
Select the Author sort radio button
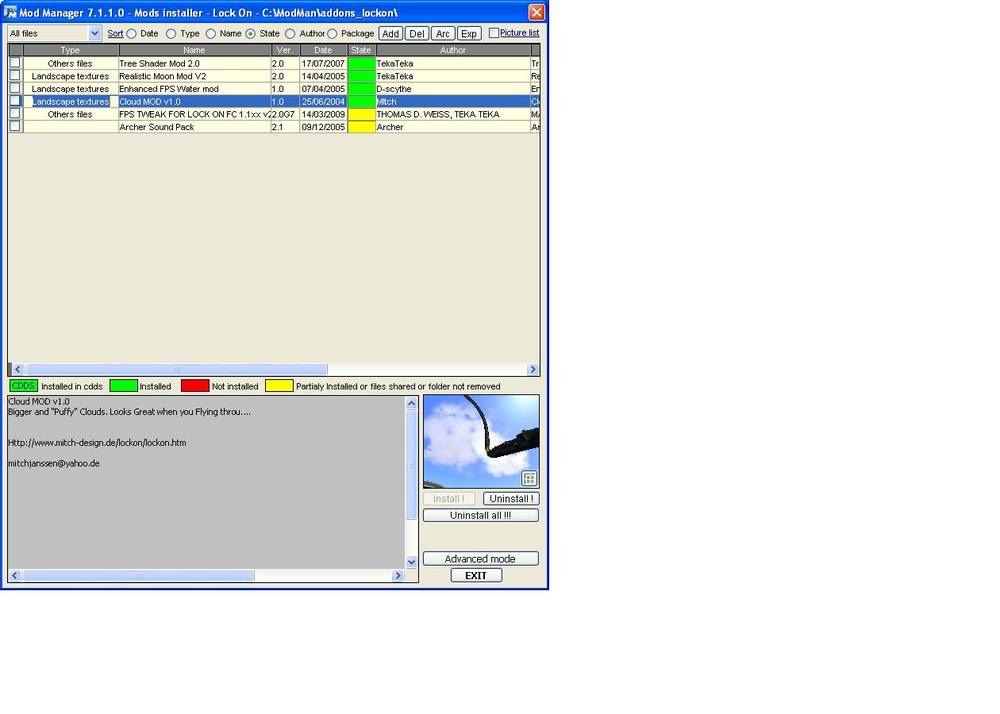pos(290,34)
